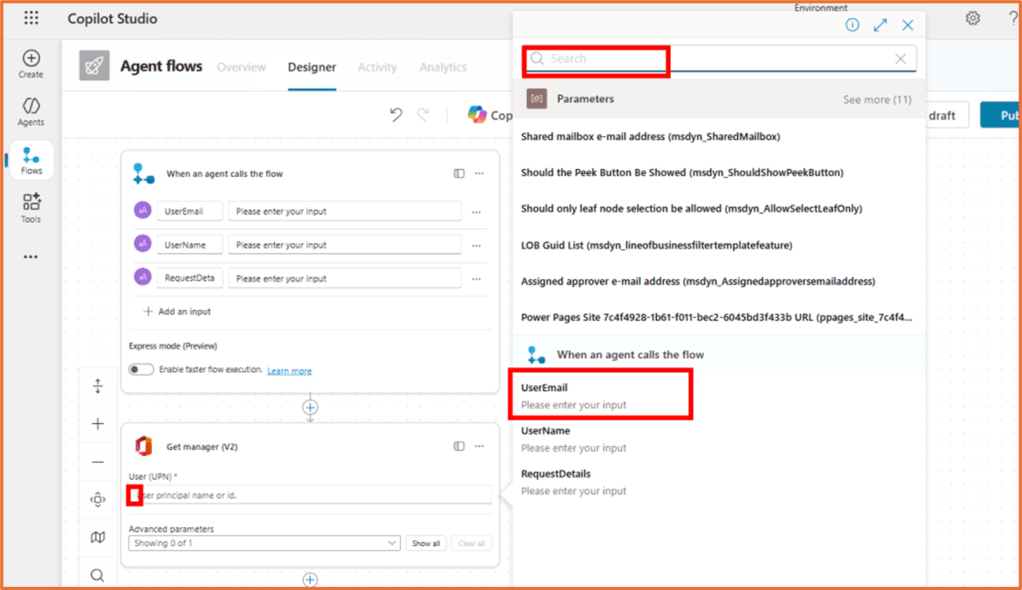Open the Settings gear
This screenshot has width=1022, height=590.
pos(972,18)
